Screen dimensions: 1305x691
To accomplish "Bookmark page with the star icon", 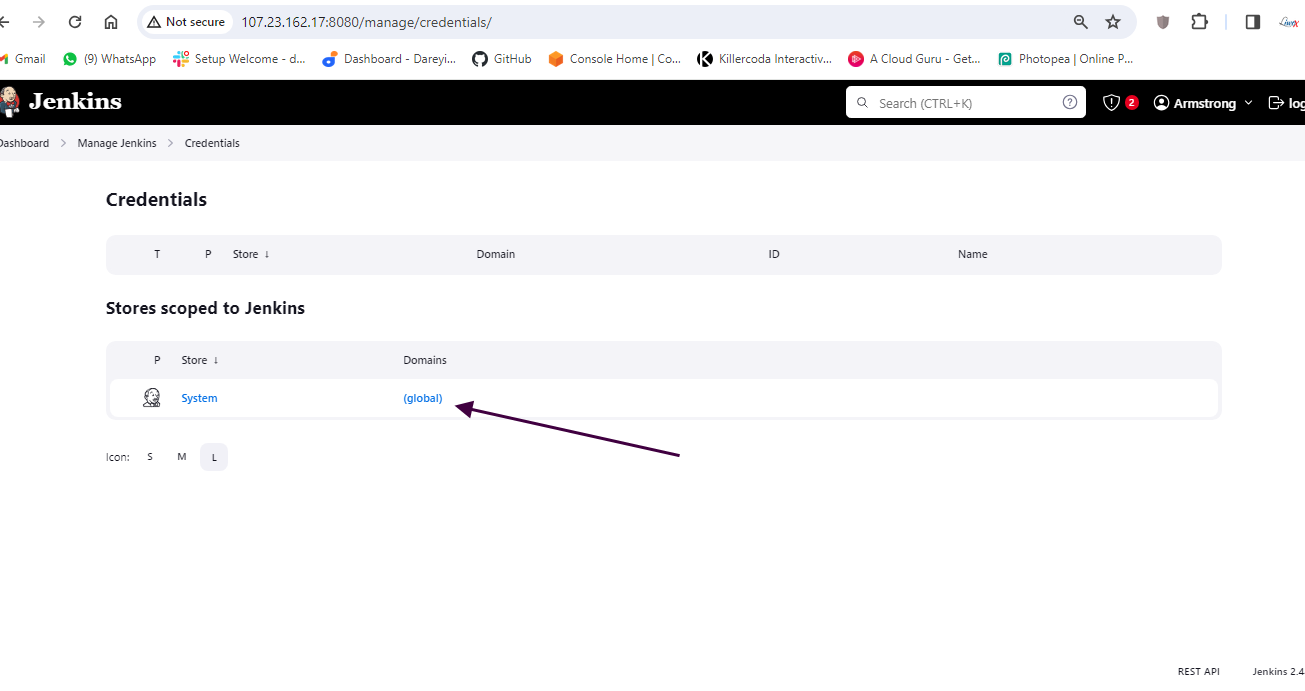I will [x=1113, y=22].
